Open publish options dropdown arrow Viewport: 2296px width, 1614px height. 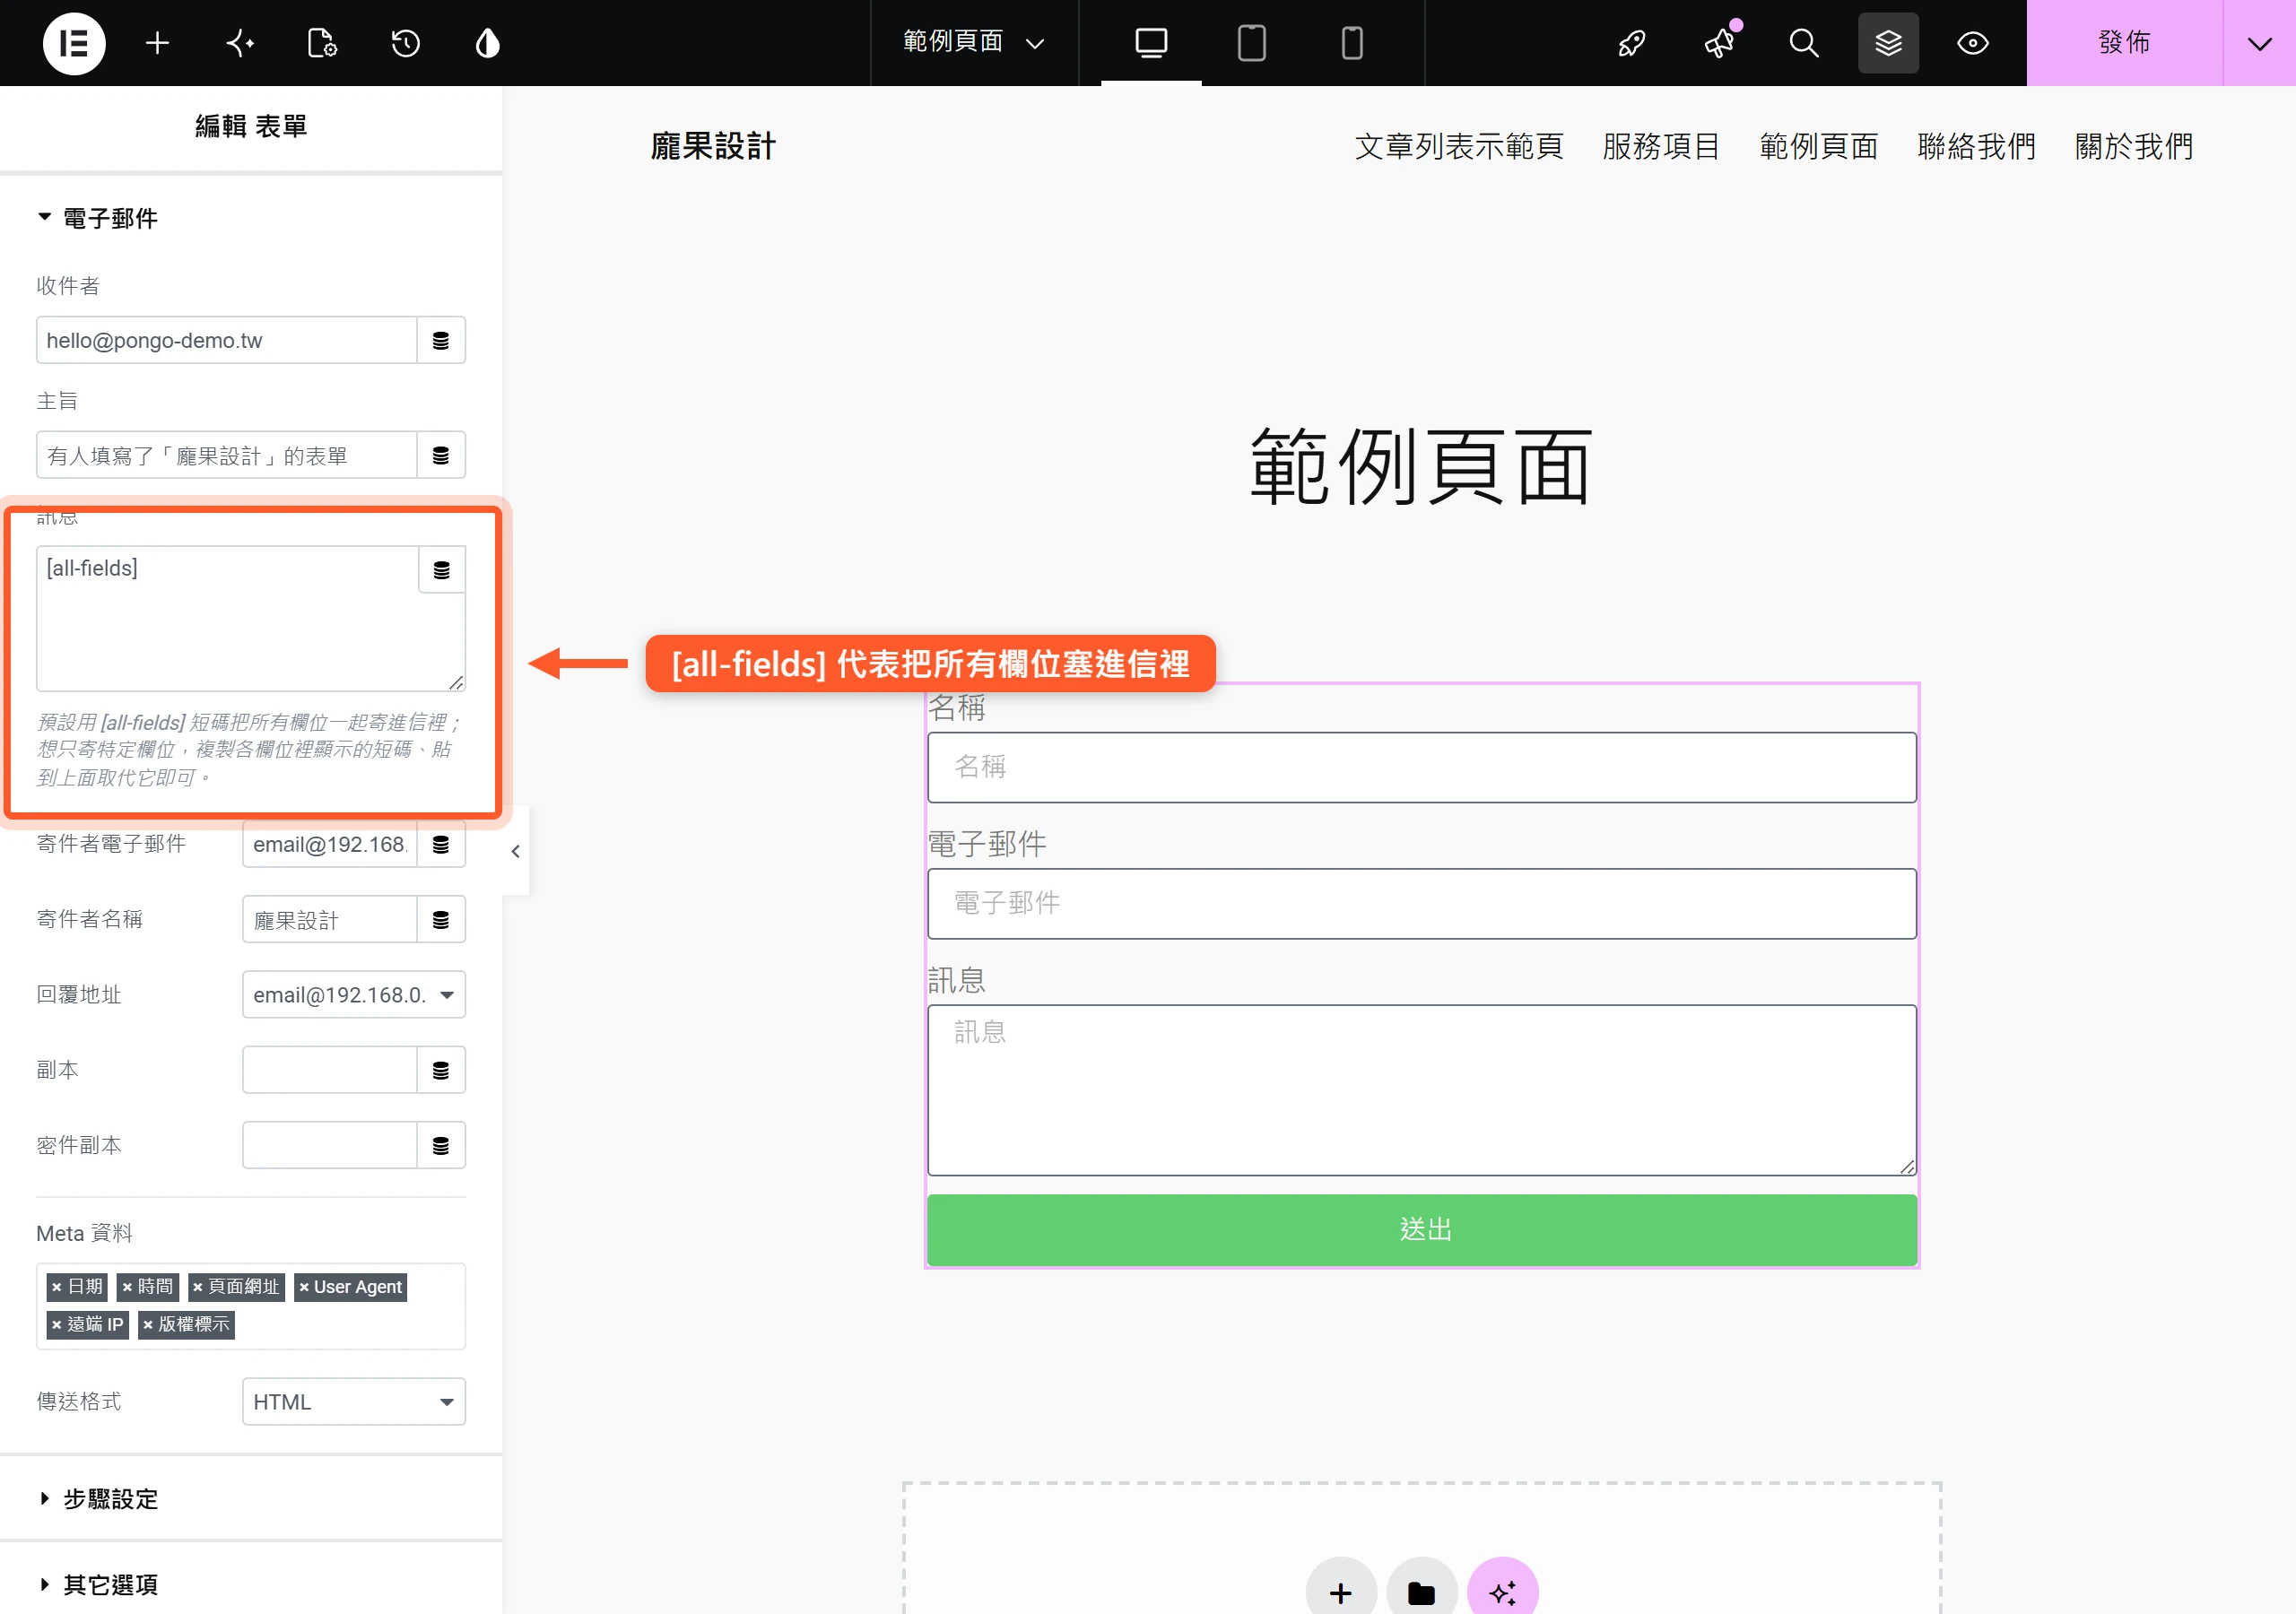click(x=2259, y=43)
